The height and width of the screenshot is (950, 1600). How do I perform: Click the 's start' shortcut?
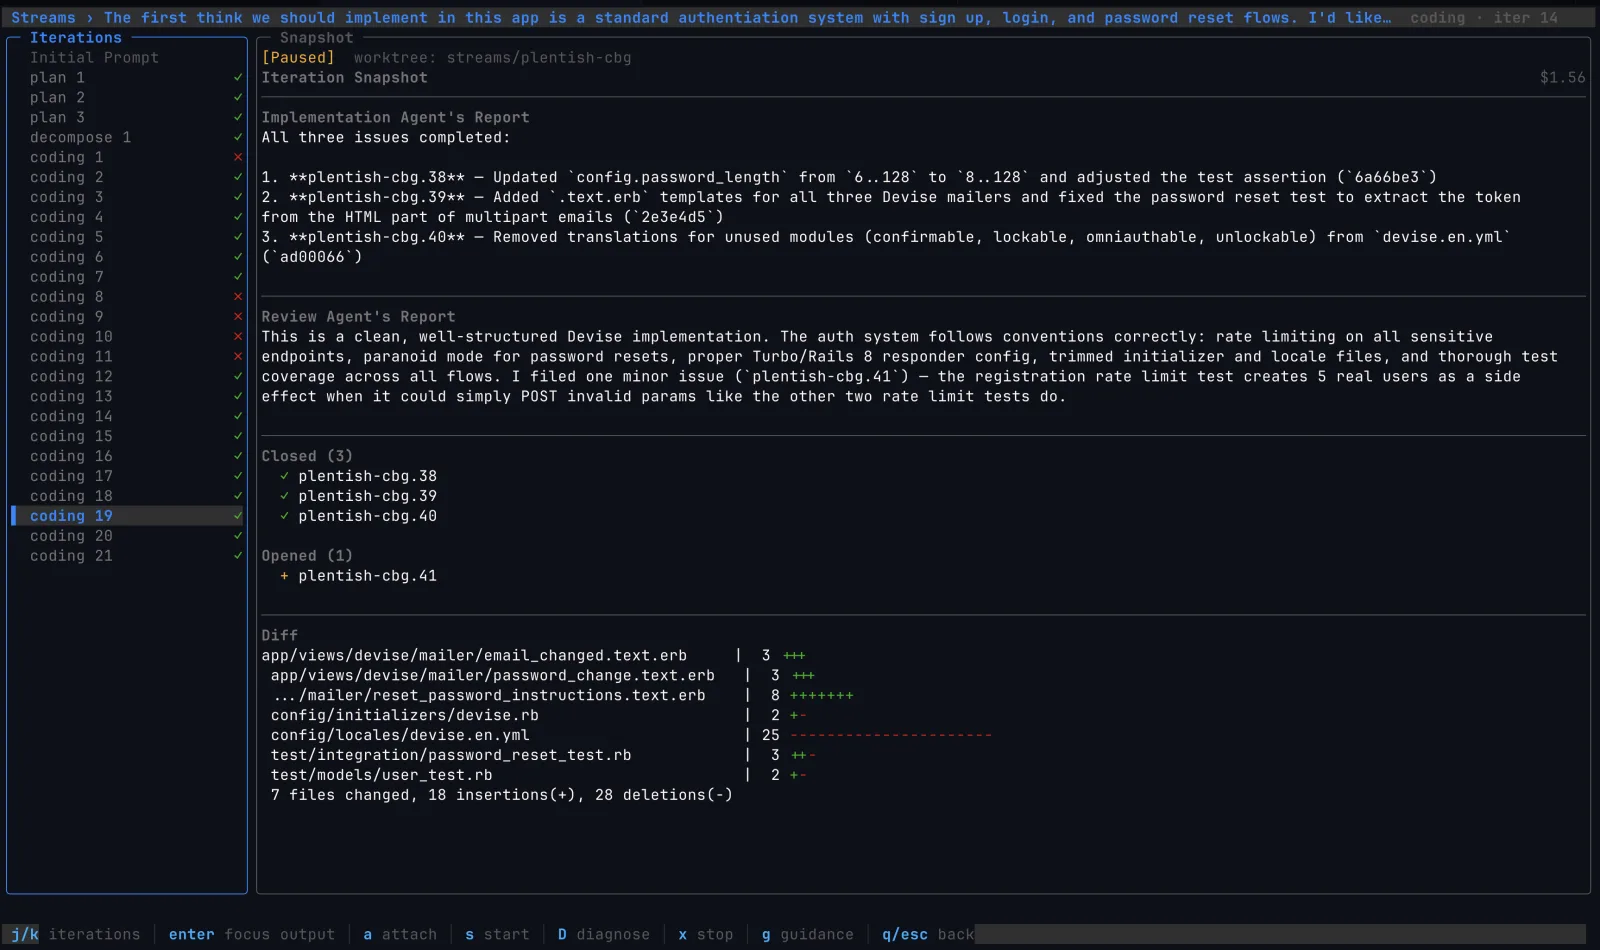pyautogui.click(x=497, y=934)
